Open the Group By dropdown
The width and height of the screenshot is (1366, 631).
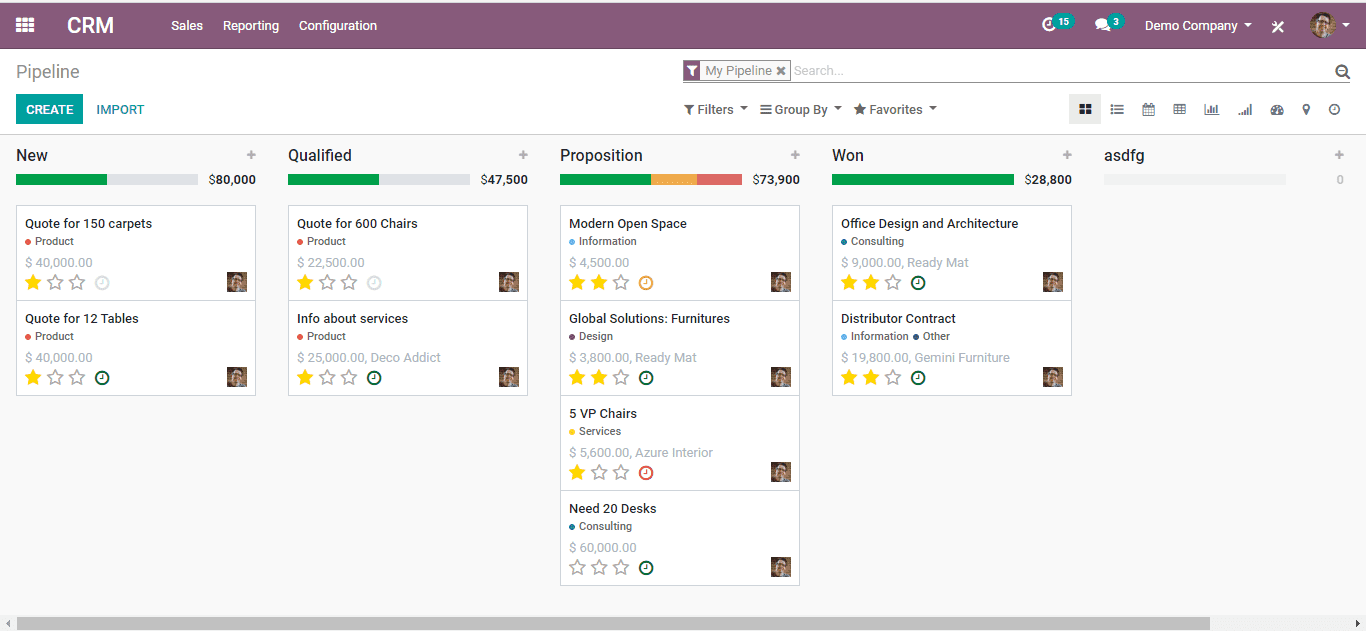tap(801, 110)
